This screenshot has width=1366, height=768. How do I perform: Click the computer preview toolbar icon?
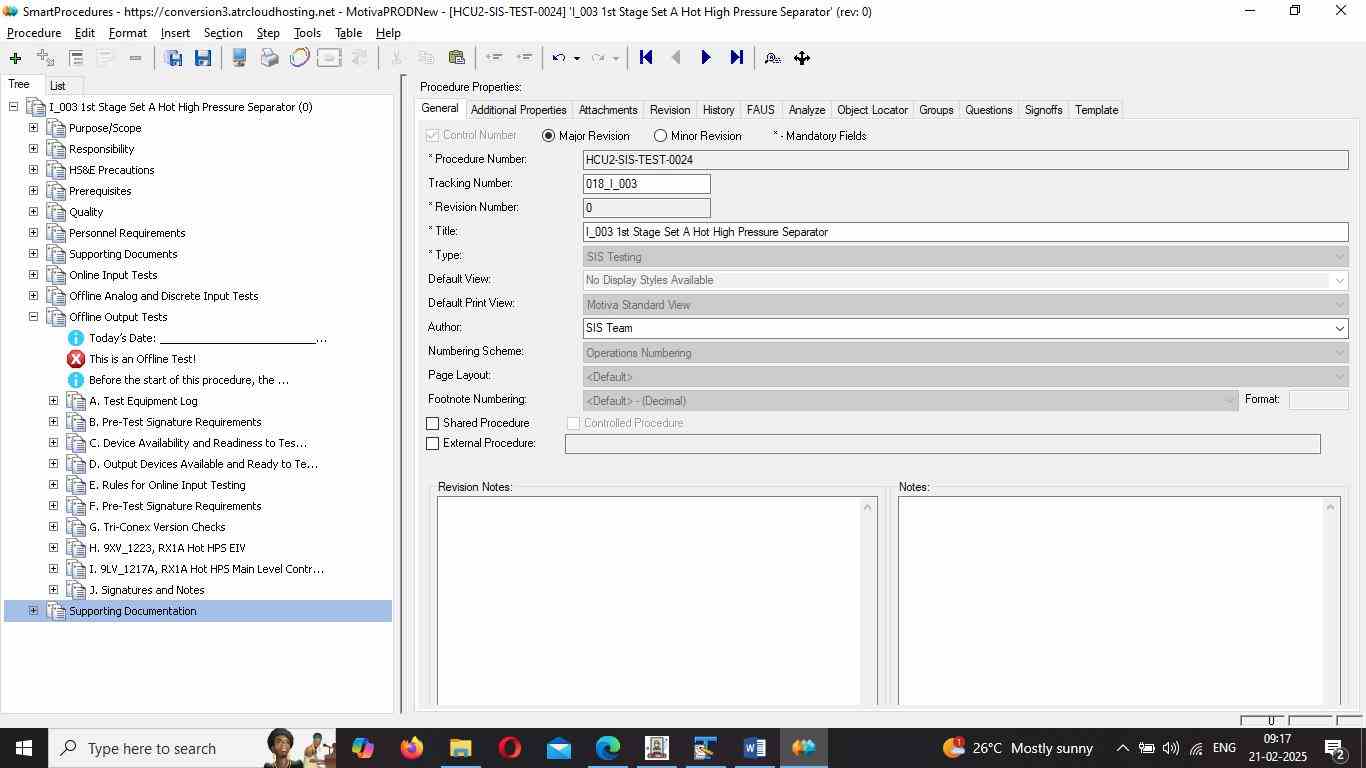(x=239, y=58)
